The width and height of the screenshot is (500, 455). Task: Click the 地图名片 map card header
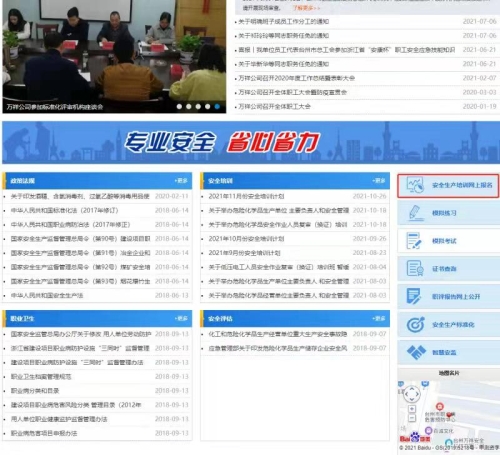(449, 373)
